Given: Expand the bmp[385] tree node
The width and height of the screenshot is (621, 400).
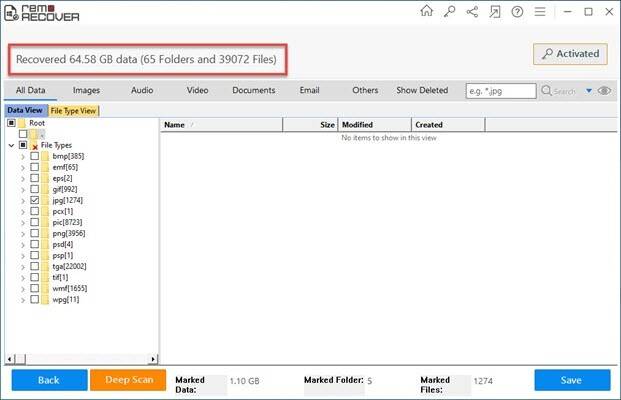Looking at the screenshot, I should coord(22,157).
